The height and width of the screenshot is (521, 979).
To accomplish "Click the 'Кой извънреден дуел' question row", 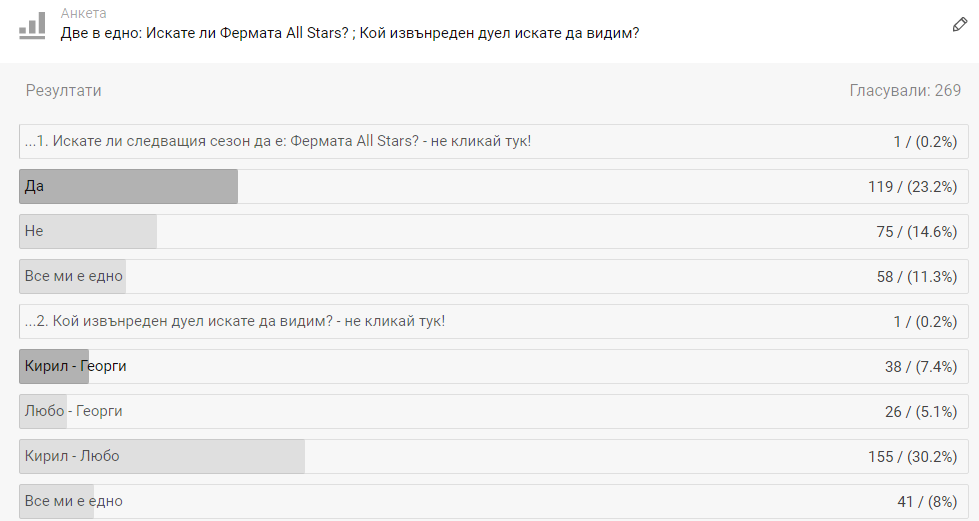I will pos(494,321).
